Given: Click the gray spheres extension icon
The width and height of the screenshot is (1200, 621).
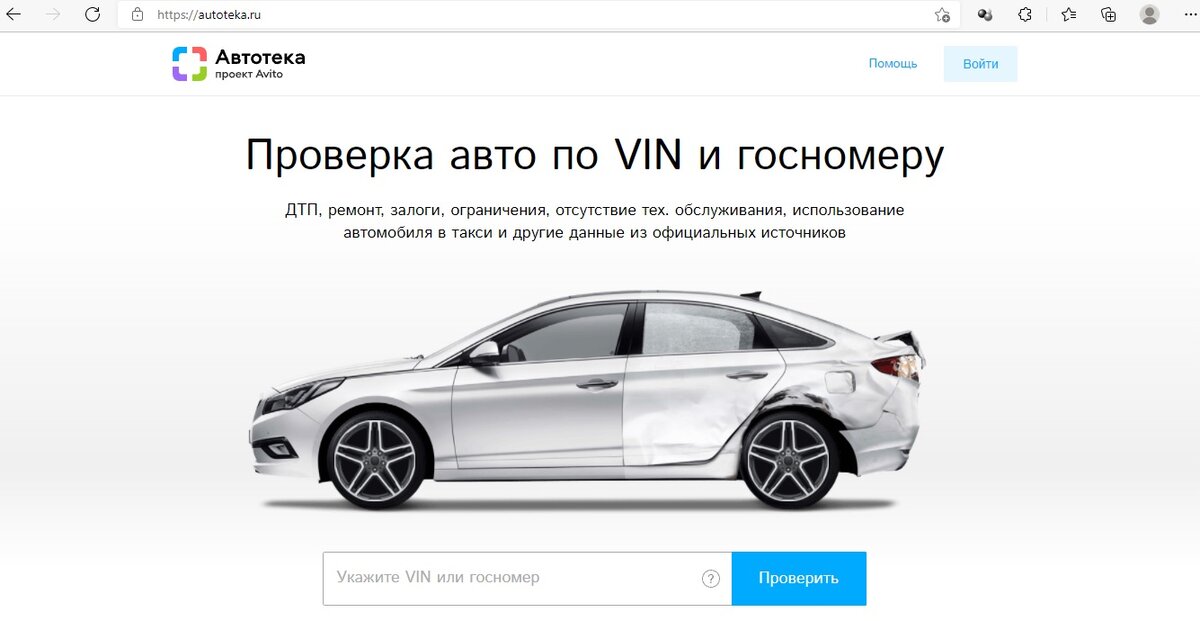Looking at the screenshot, I should (x=985, y=14).
